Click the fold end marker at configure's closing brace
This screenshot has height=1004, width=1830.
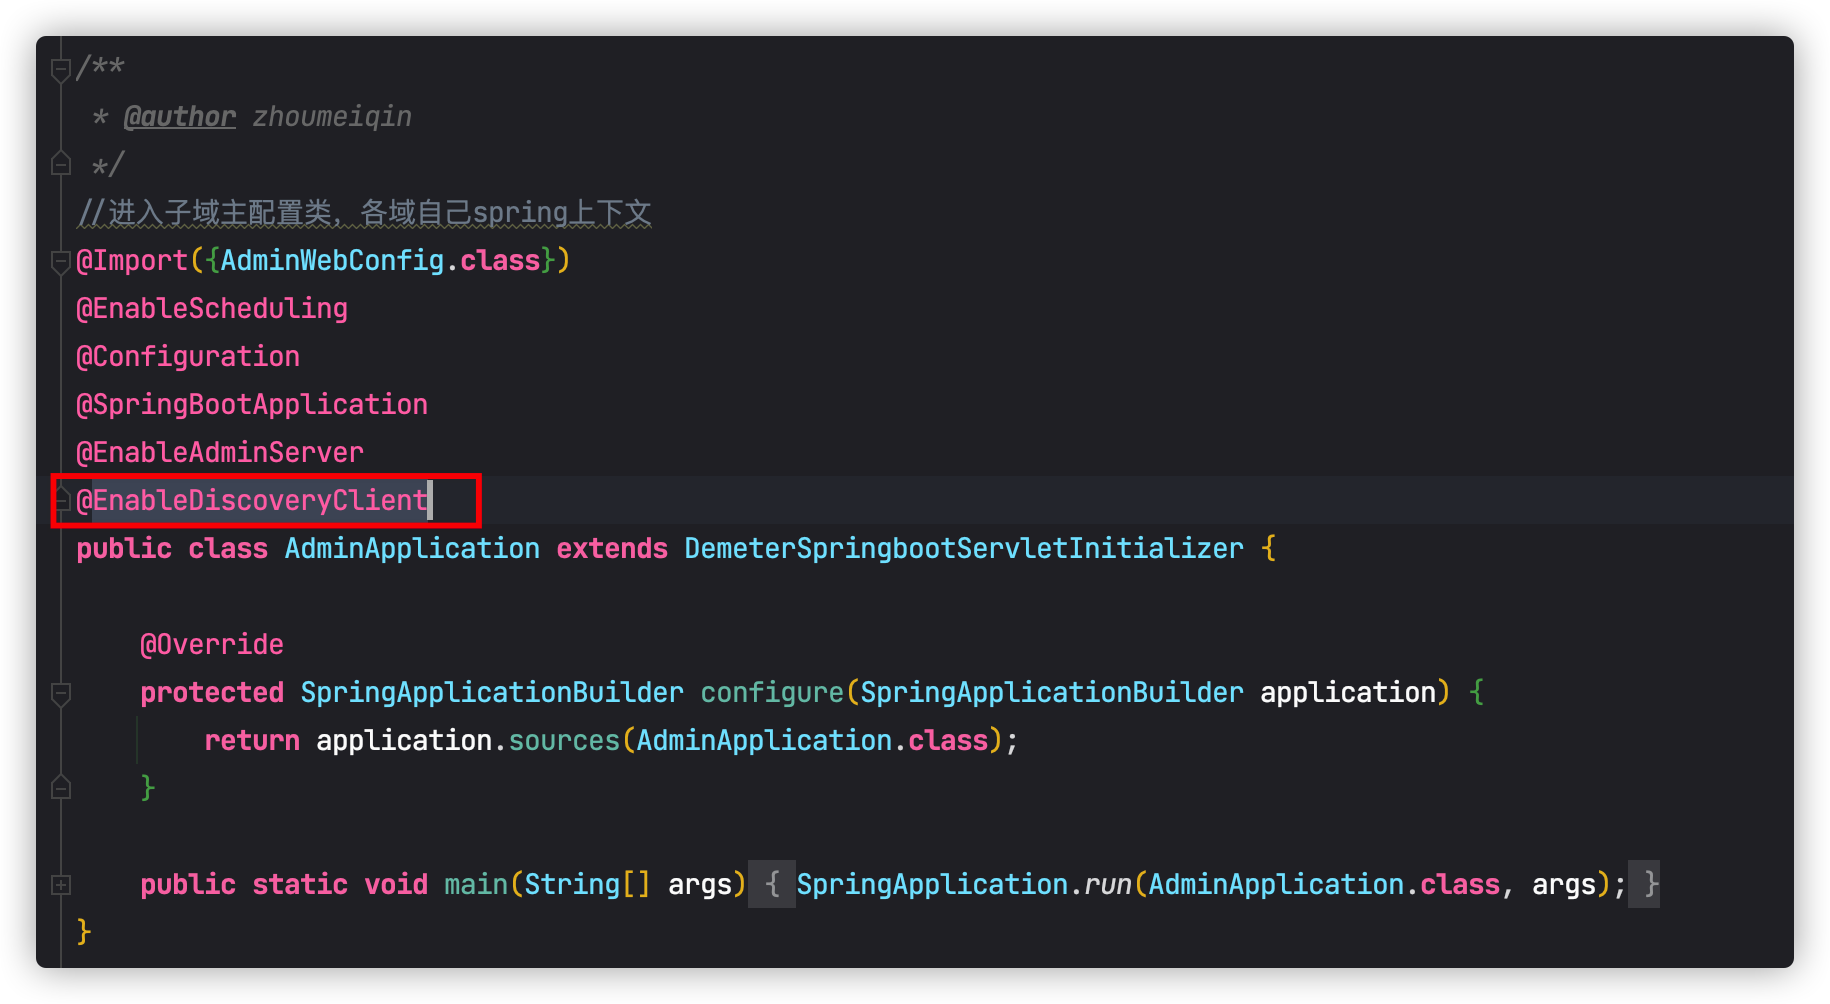point(61,788)
